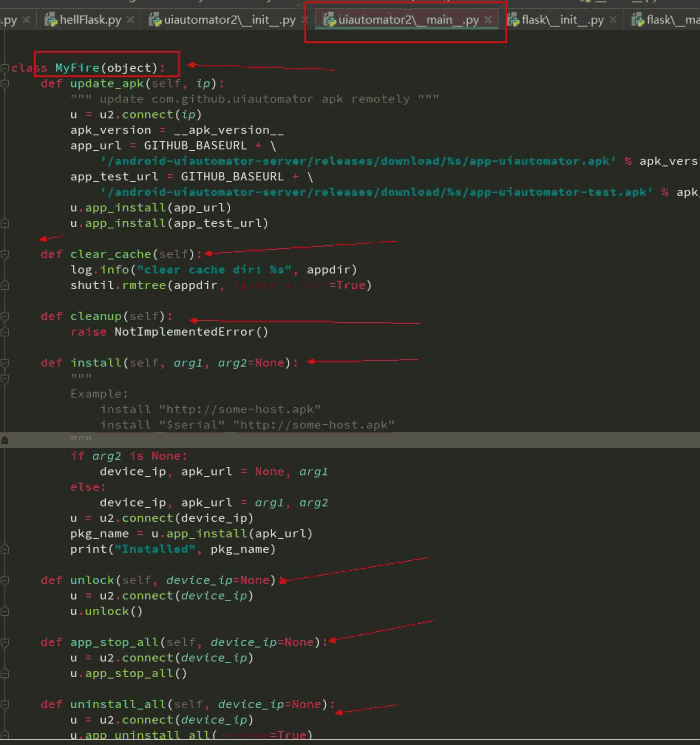Close the uiautomator2\__init__.py tab
Image resolution: width=700 pixels, height=745 pixels.
pos(305,20)
